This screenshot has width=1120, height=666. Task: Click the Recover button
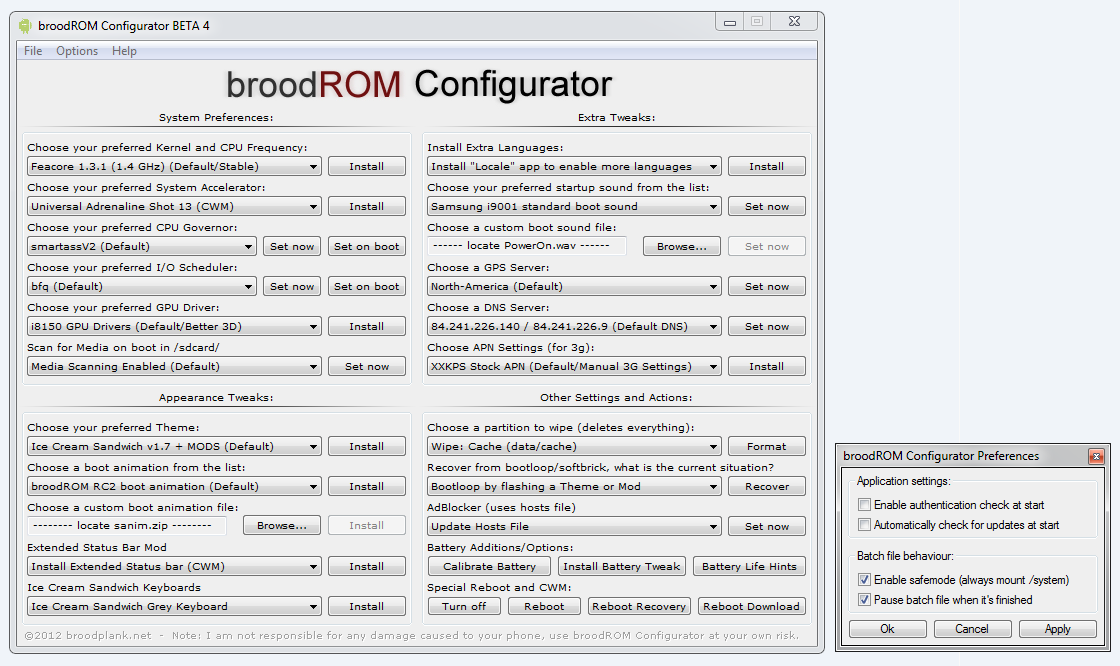(x=766, y=487)
